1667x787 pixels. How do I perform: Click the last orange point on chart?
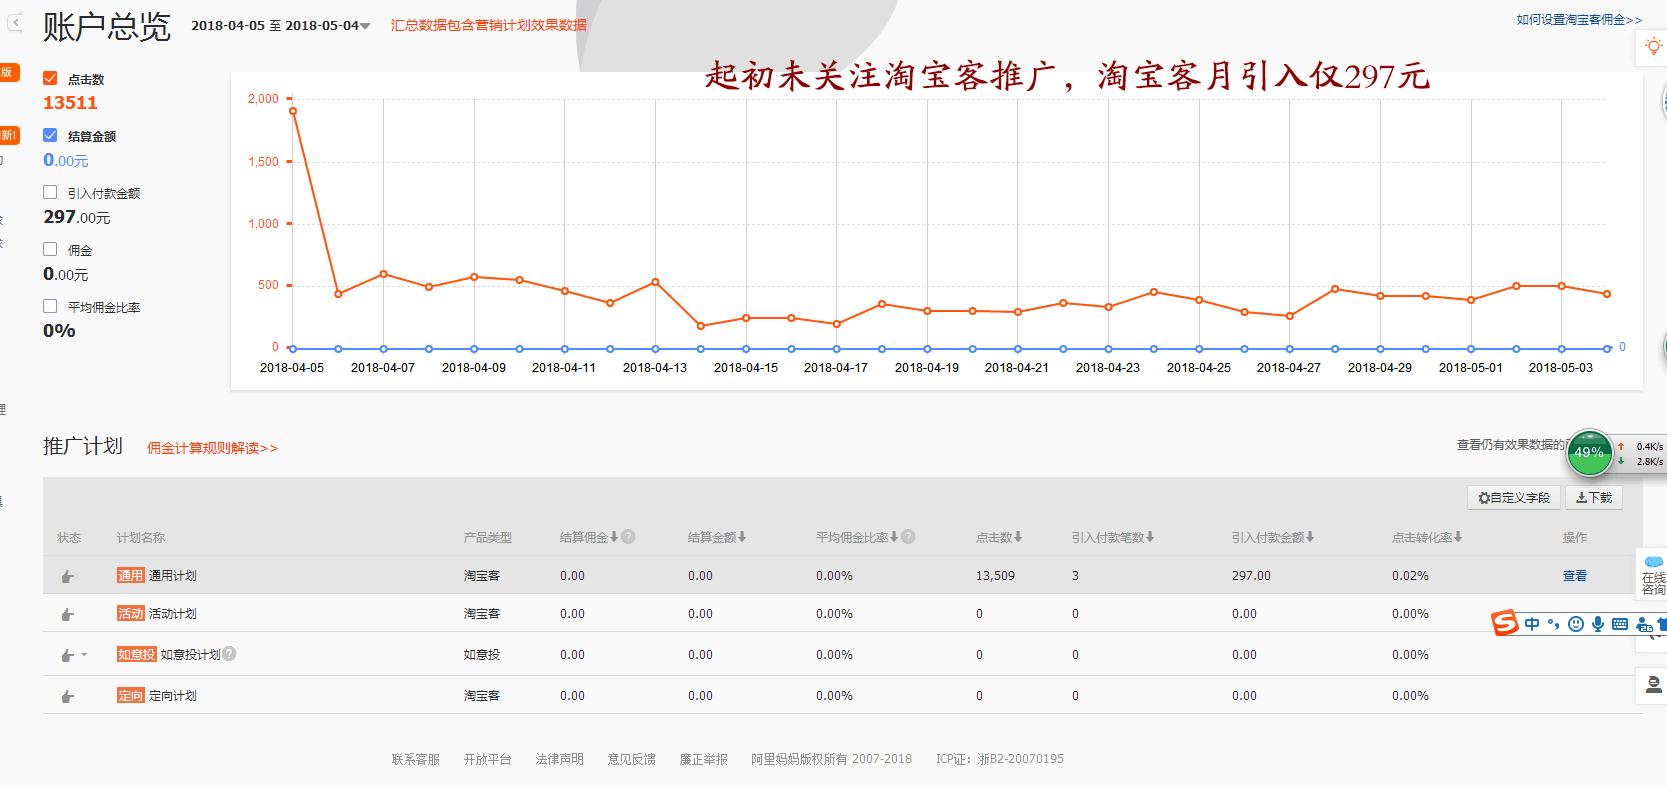[1607, 294]
